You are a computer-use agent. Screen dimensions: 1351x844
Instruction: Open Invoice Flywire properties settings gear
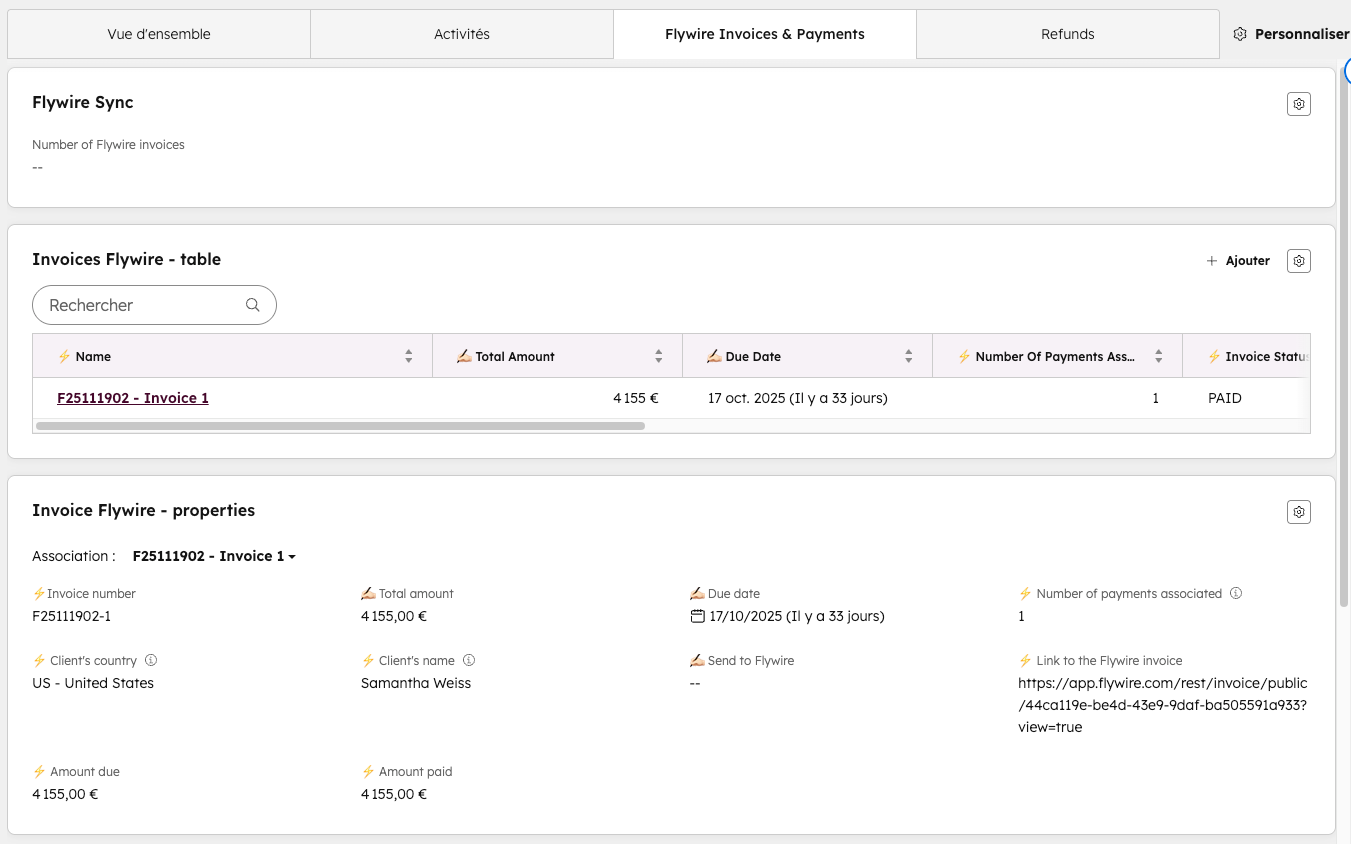(x=1298, y=512)
